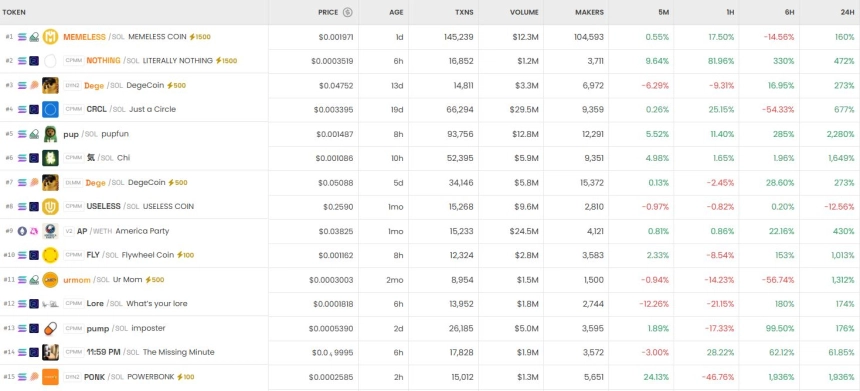860x391 pixels.
Task: Click the Chi token green logo
Action: click(50, 158)
